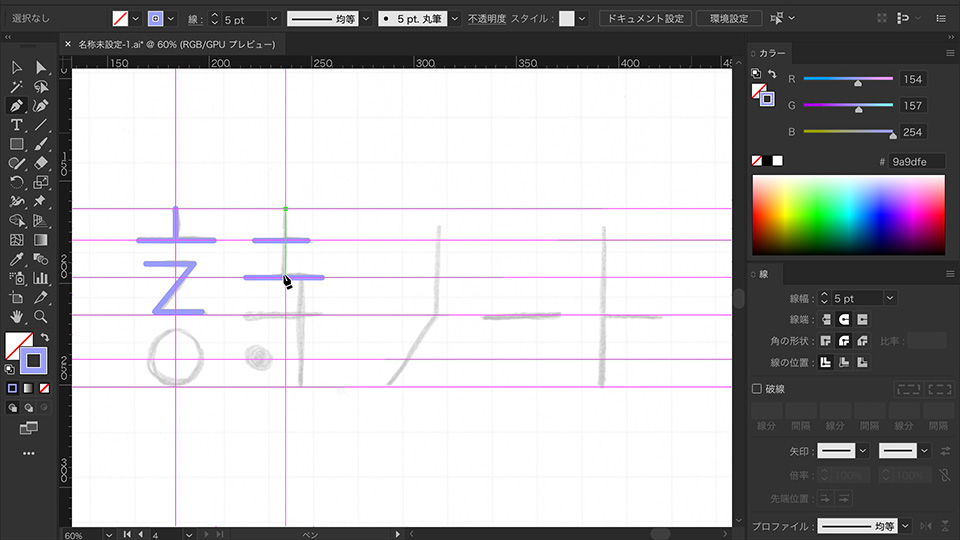Select the Line Segment tool
This screenshot has height=540, width=960.
(40, 125)
